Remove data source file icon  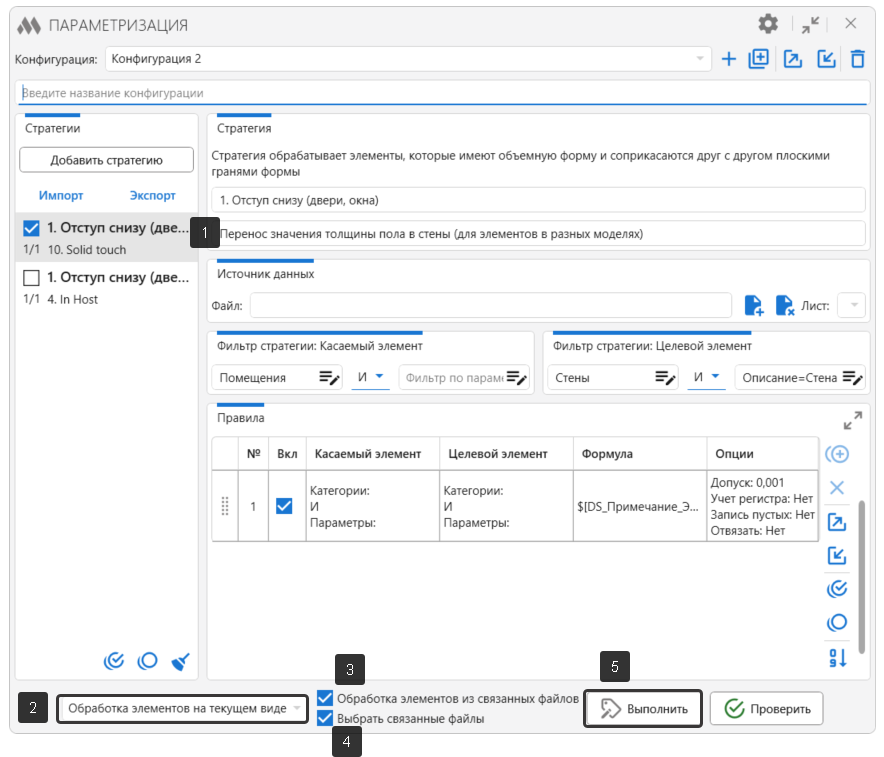[x=785, y=306]
